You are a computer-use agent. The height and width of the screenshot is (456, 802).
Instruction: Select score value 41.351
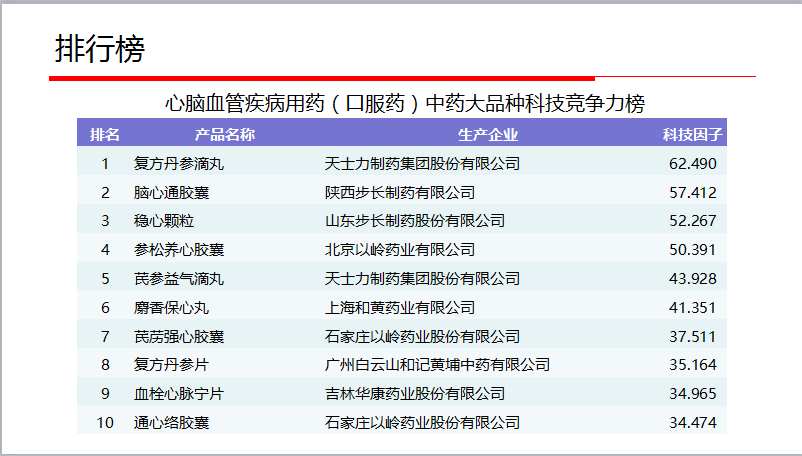click(x=693, y=308)
